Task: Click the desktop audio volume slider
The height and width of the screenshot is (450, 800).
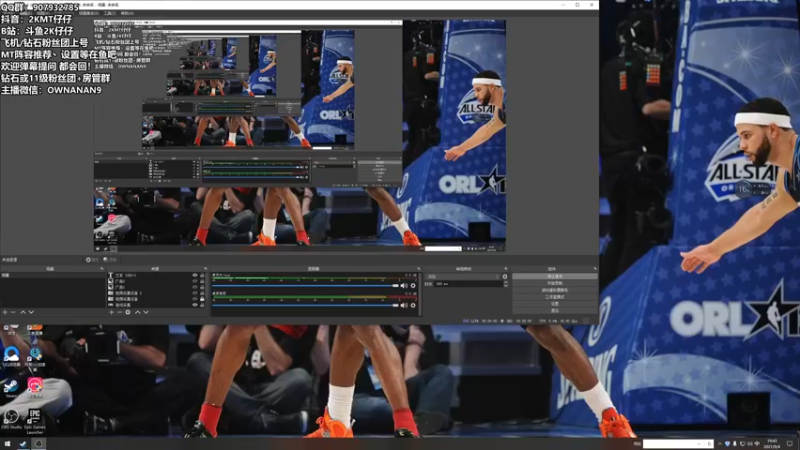Action: click(305, 306)
